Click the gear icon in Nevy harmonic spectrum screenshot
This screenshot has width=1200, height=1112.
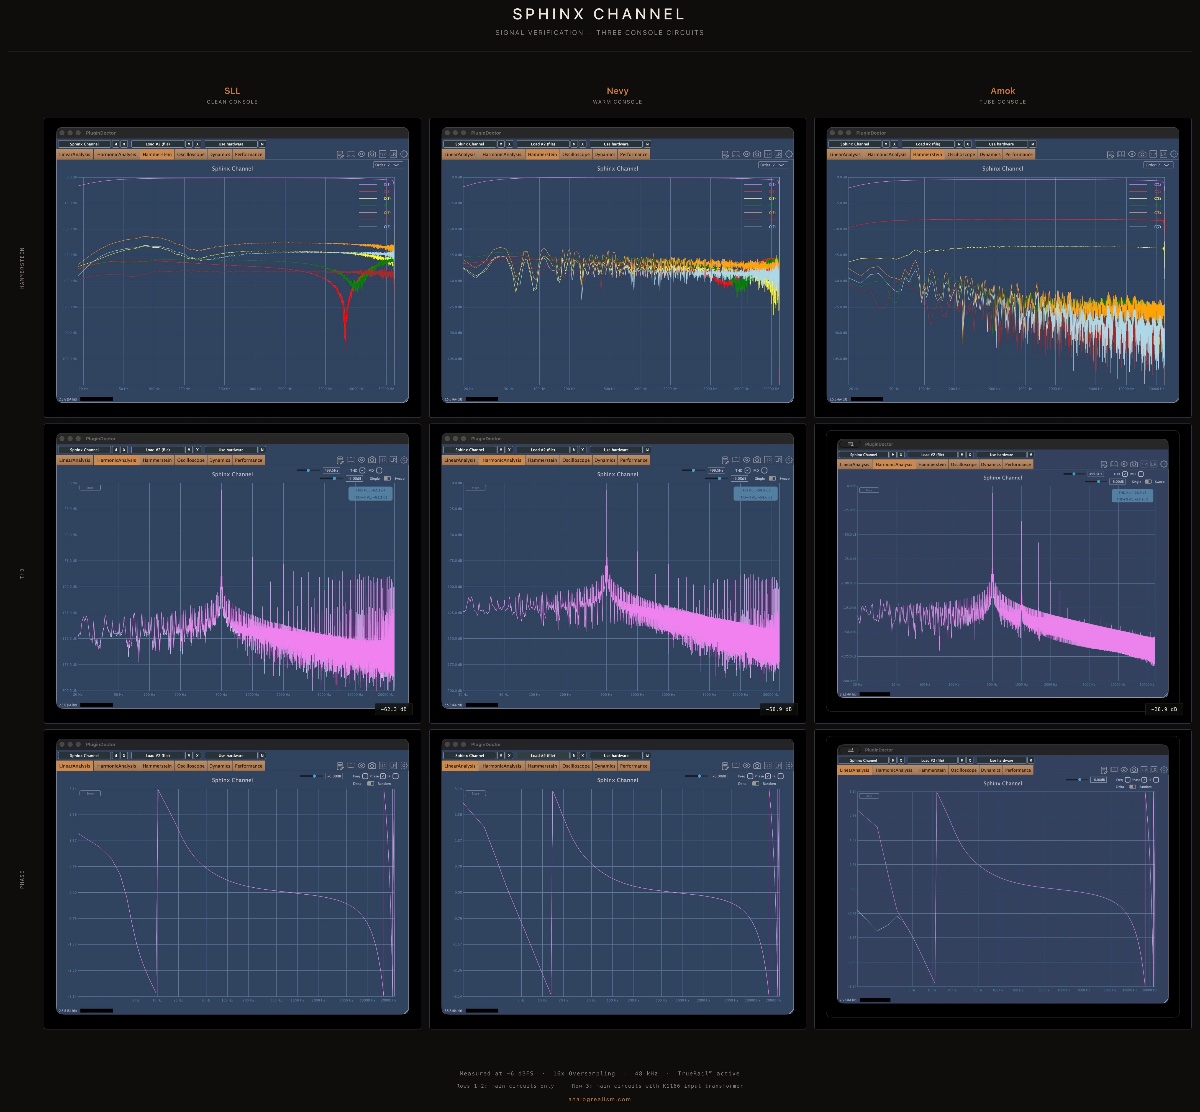click(790, 460)
